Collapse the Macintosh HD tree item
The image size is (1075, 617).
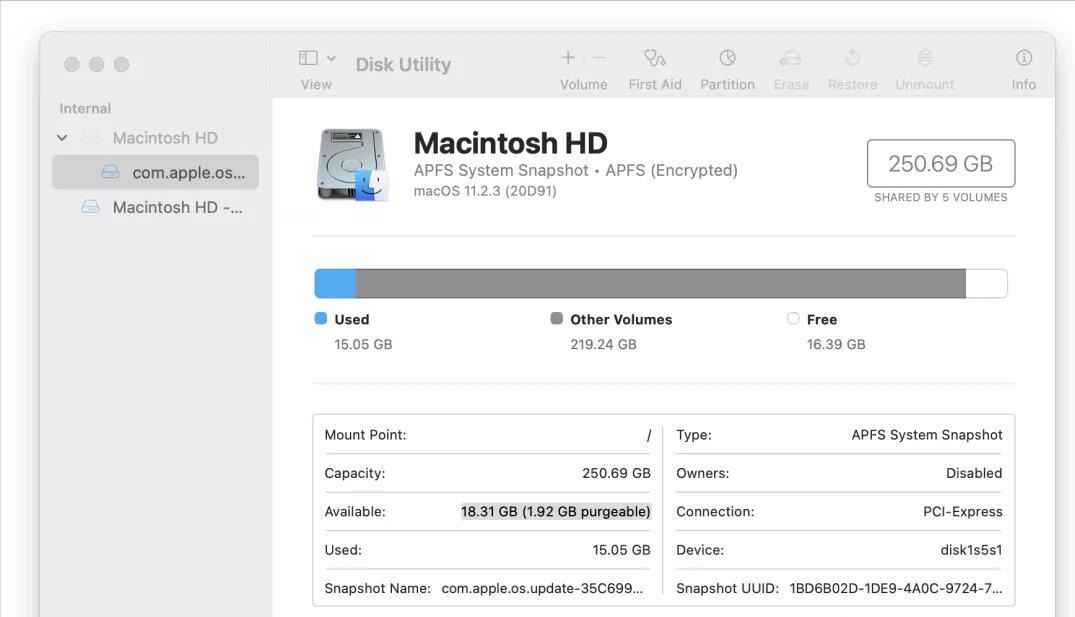tap(62, 137)
